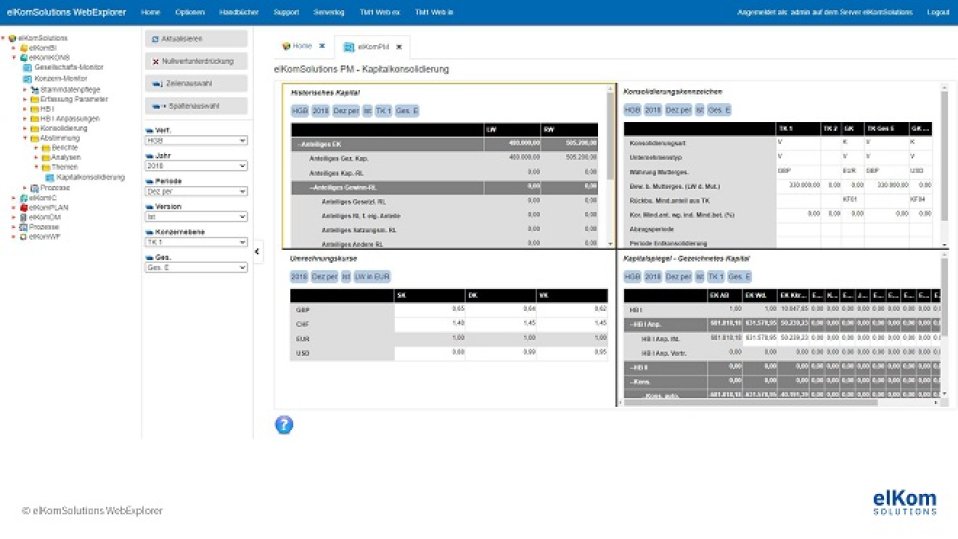Open the Konzern-Monitor in the tree
This screenshot has height=539, width=958.
tap(60, 78)
